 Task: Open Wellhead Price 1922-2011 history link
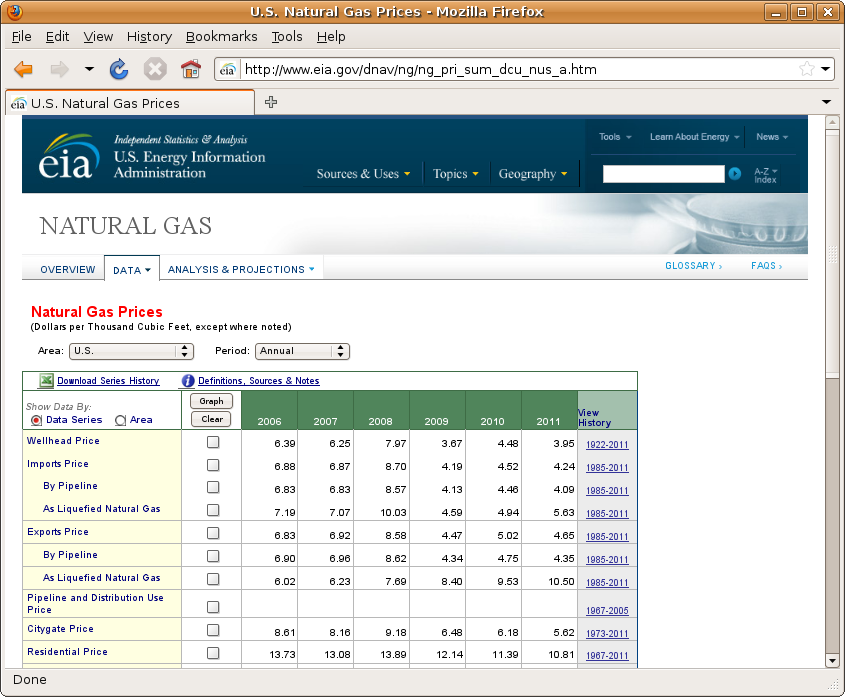[x=607, y=445]
